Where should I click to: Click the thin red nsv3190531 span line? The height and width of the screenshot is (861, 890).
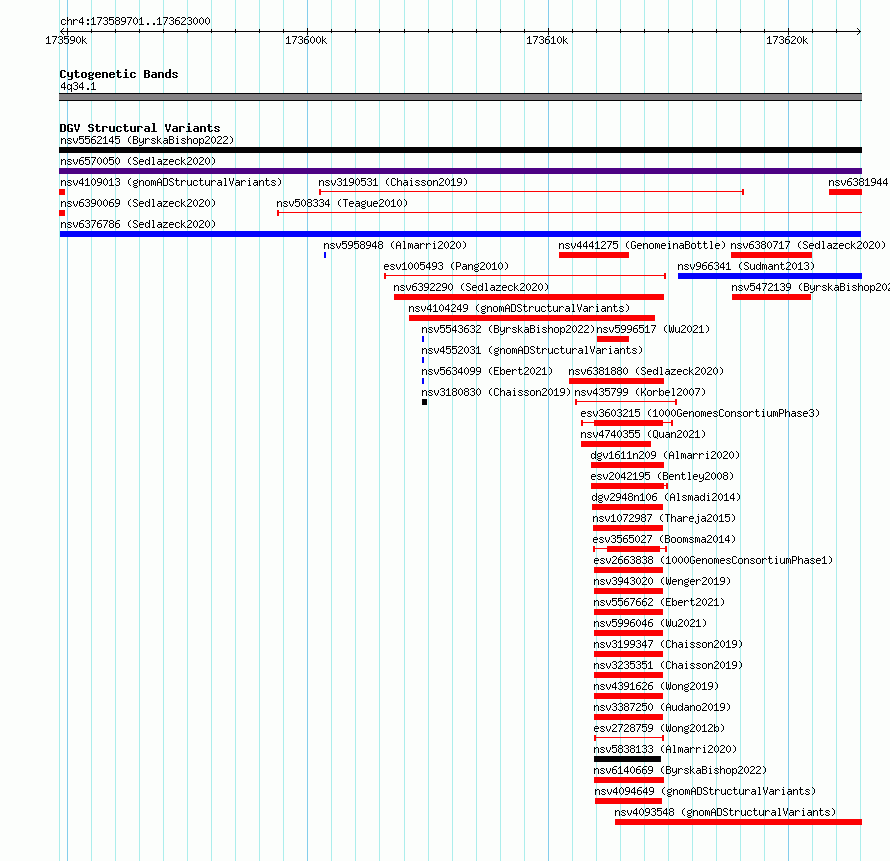531,192
